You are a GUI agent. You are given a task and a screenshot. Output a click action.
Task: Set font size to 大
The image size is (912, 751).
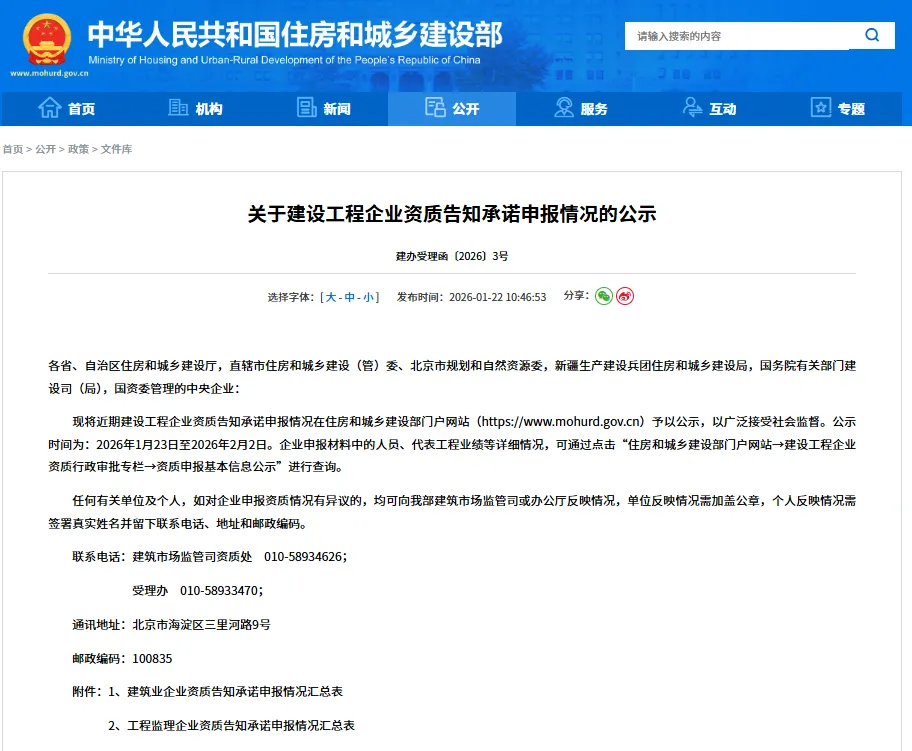pos(330,297)
